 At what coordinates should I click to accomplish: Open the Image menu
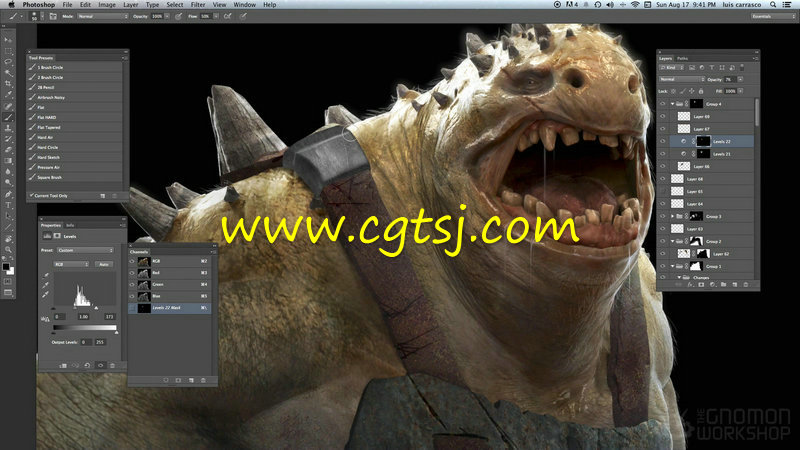click(x=107, y=5)
